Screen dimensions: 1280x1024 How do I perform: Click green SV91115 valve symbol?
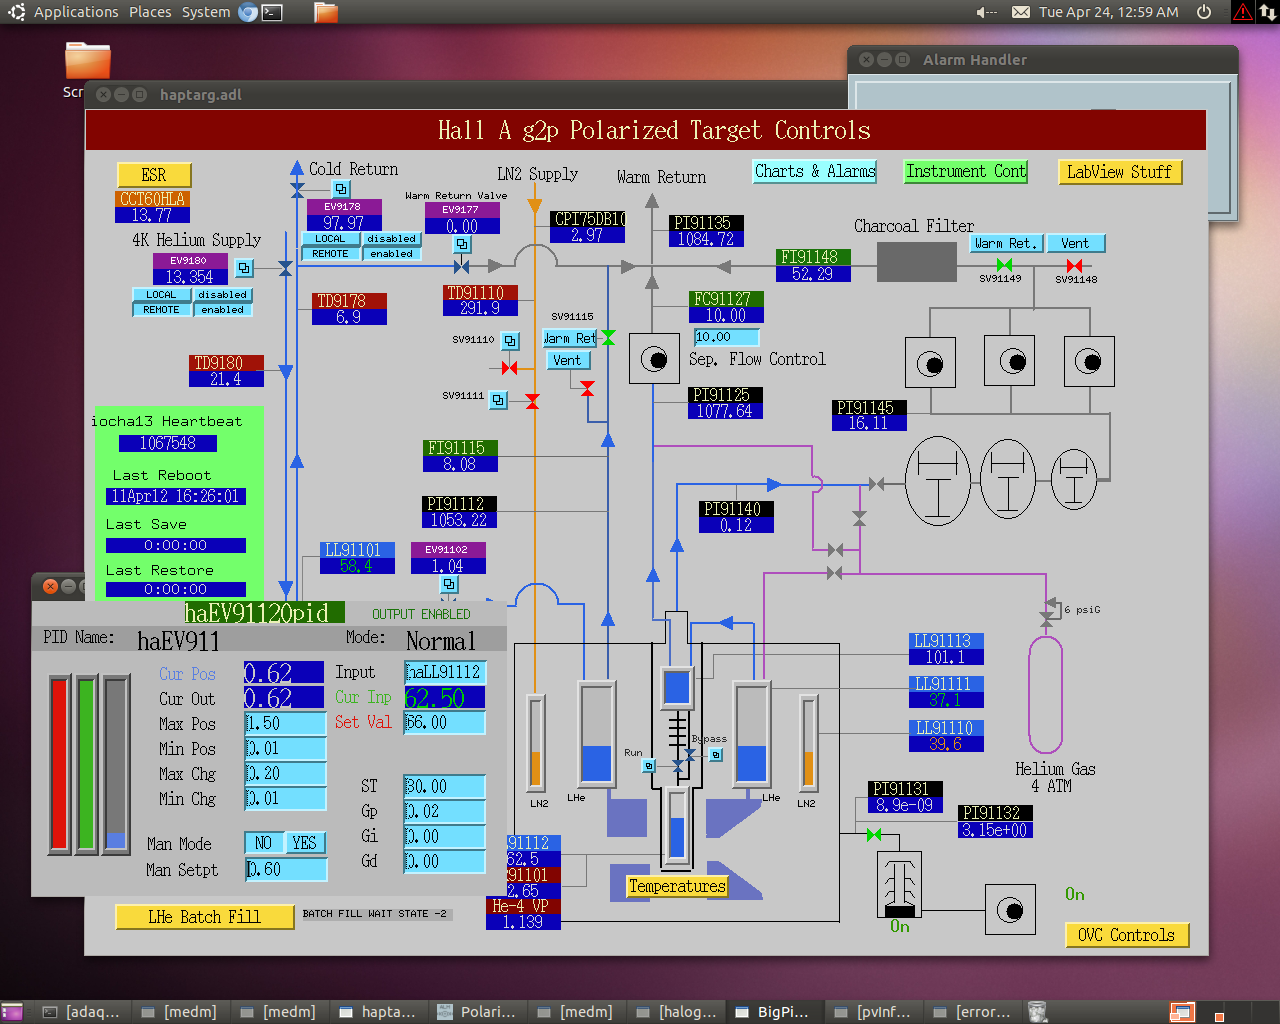pyautogui.click(x=608, y=338)
